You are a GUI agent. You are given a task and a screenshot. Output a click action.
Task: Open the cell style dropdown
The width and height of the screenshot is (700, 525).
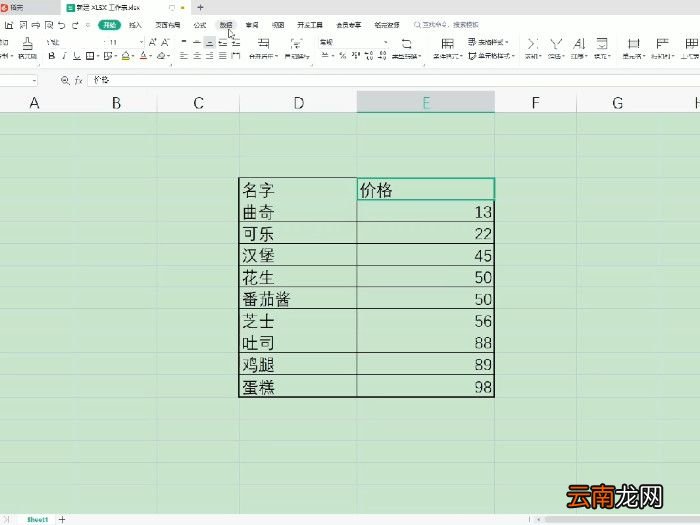492,56
